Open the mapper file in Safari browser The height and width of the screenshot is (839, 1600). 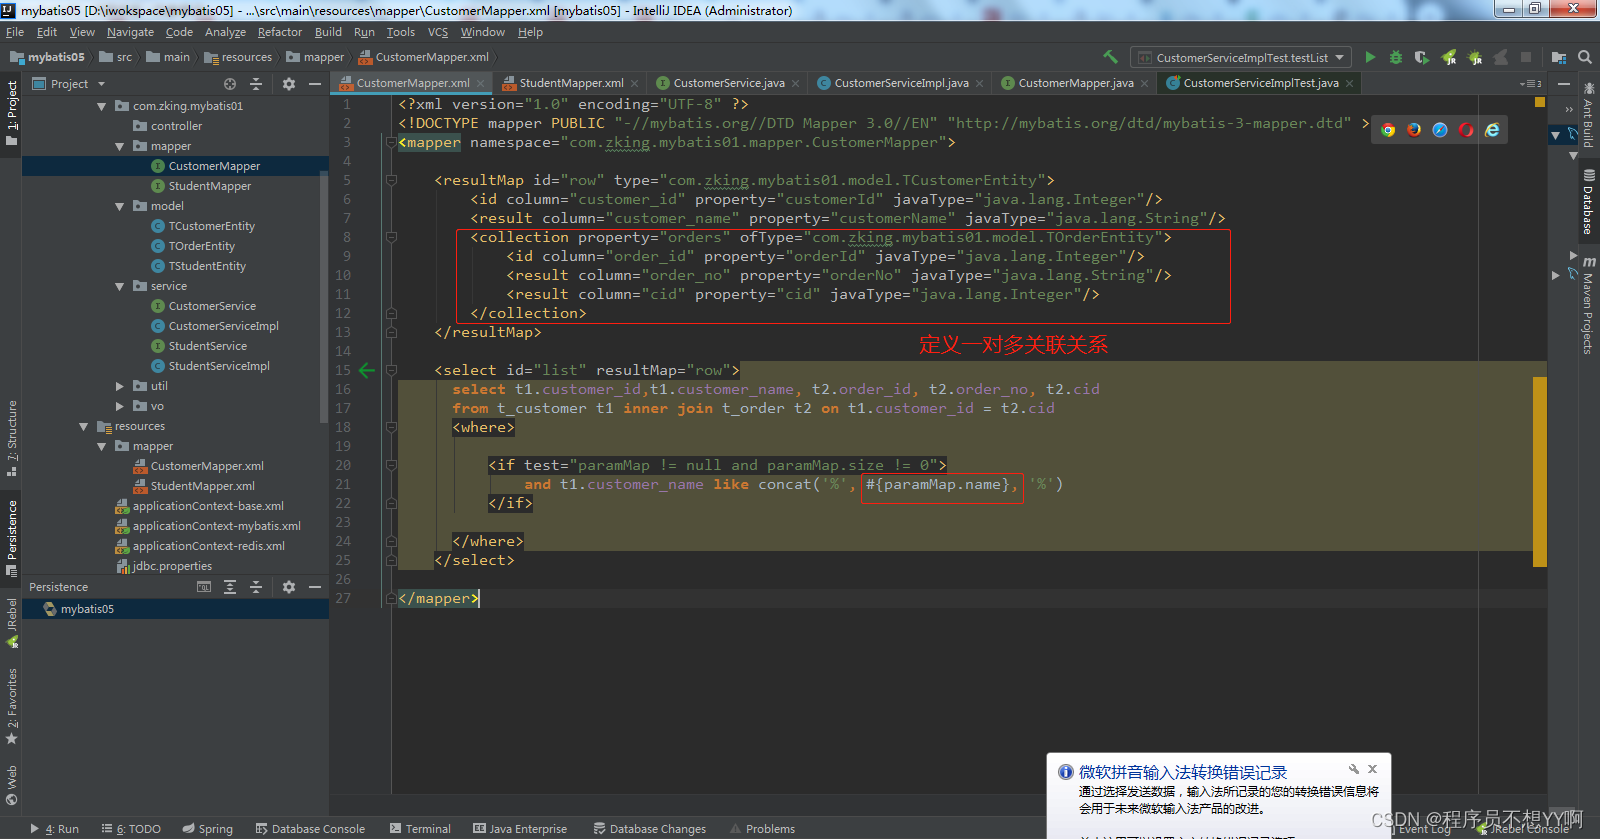pos(1440,130)
